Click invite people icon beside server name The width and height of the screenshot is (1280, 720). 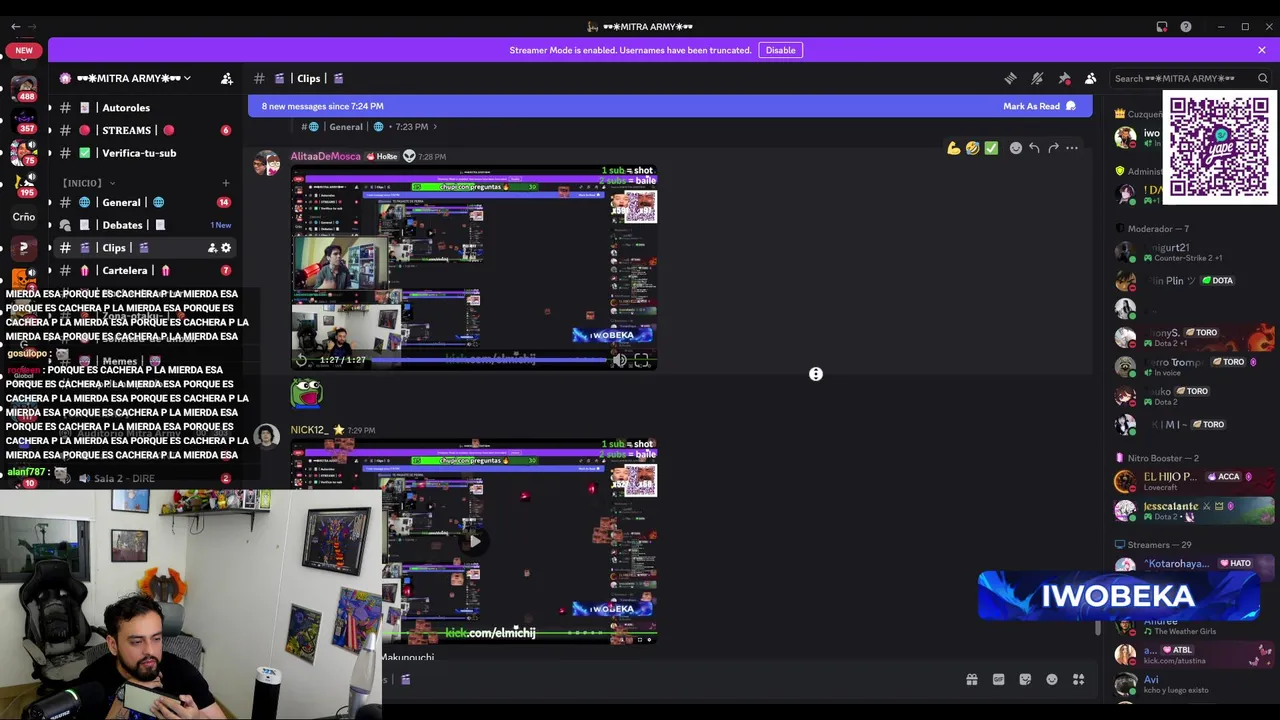tap(227, 78)
